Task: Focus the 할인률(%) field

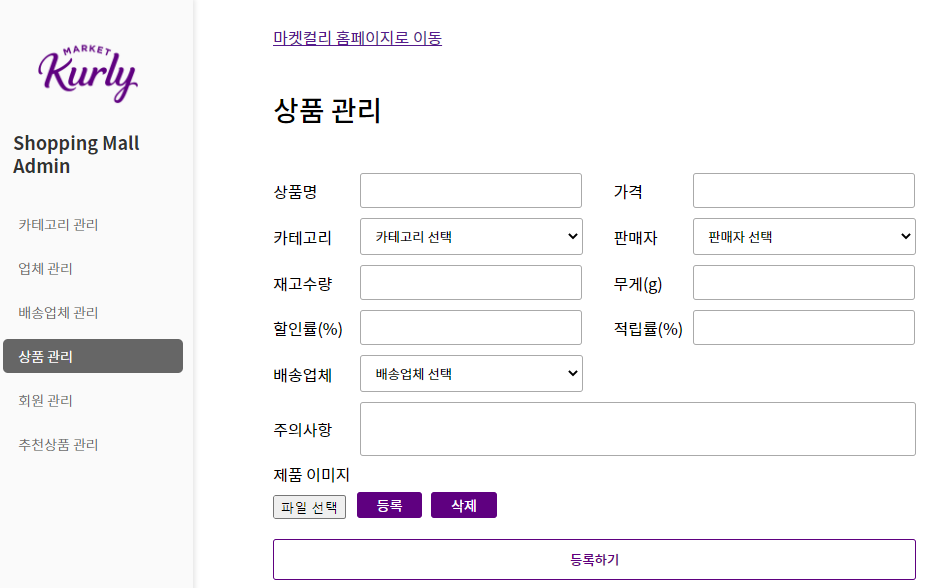Action: (x=471, y=328)
